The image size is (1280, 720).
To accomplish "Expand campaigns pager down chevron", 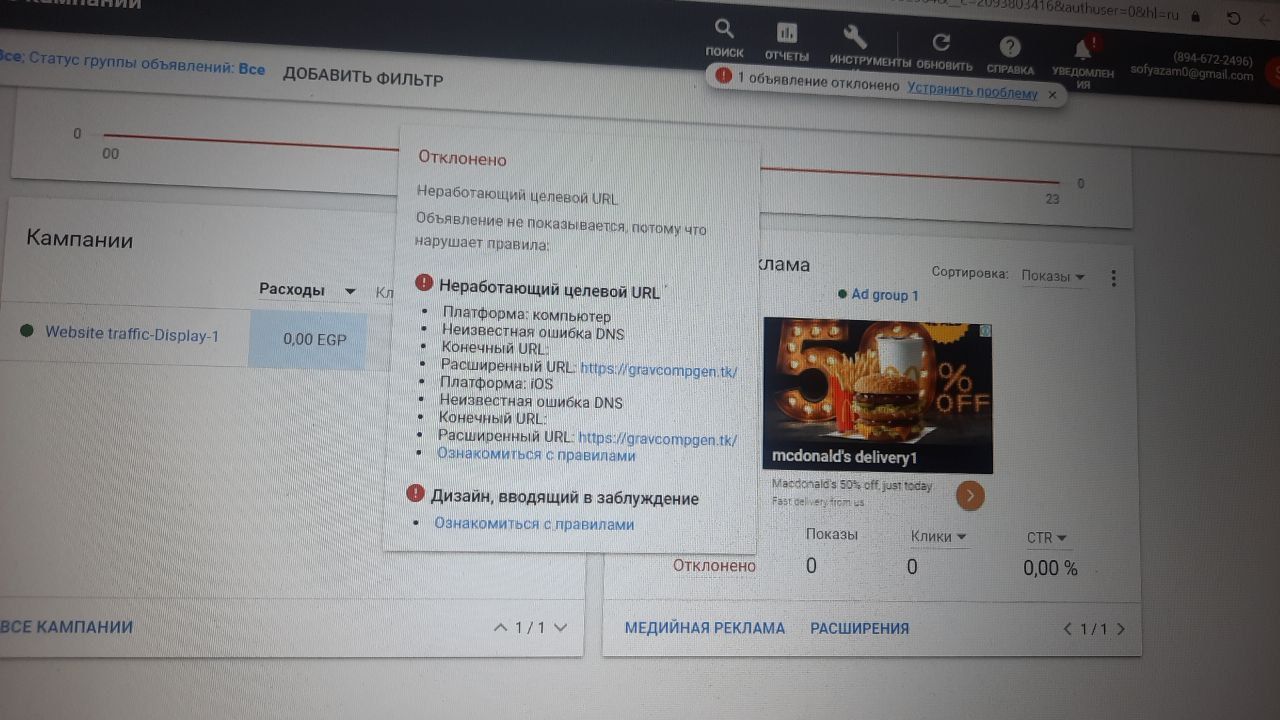I will point(560,628).
